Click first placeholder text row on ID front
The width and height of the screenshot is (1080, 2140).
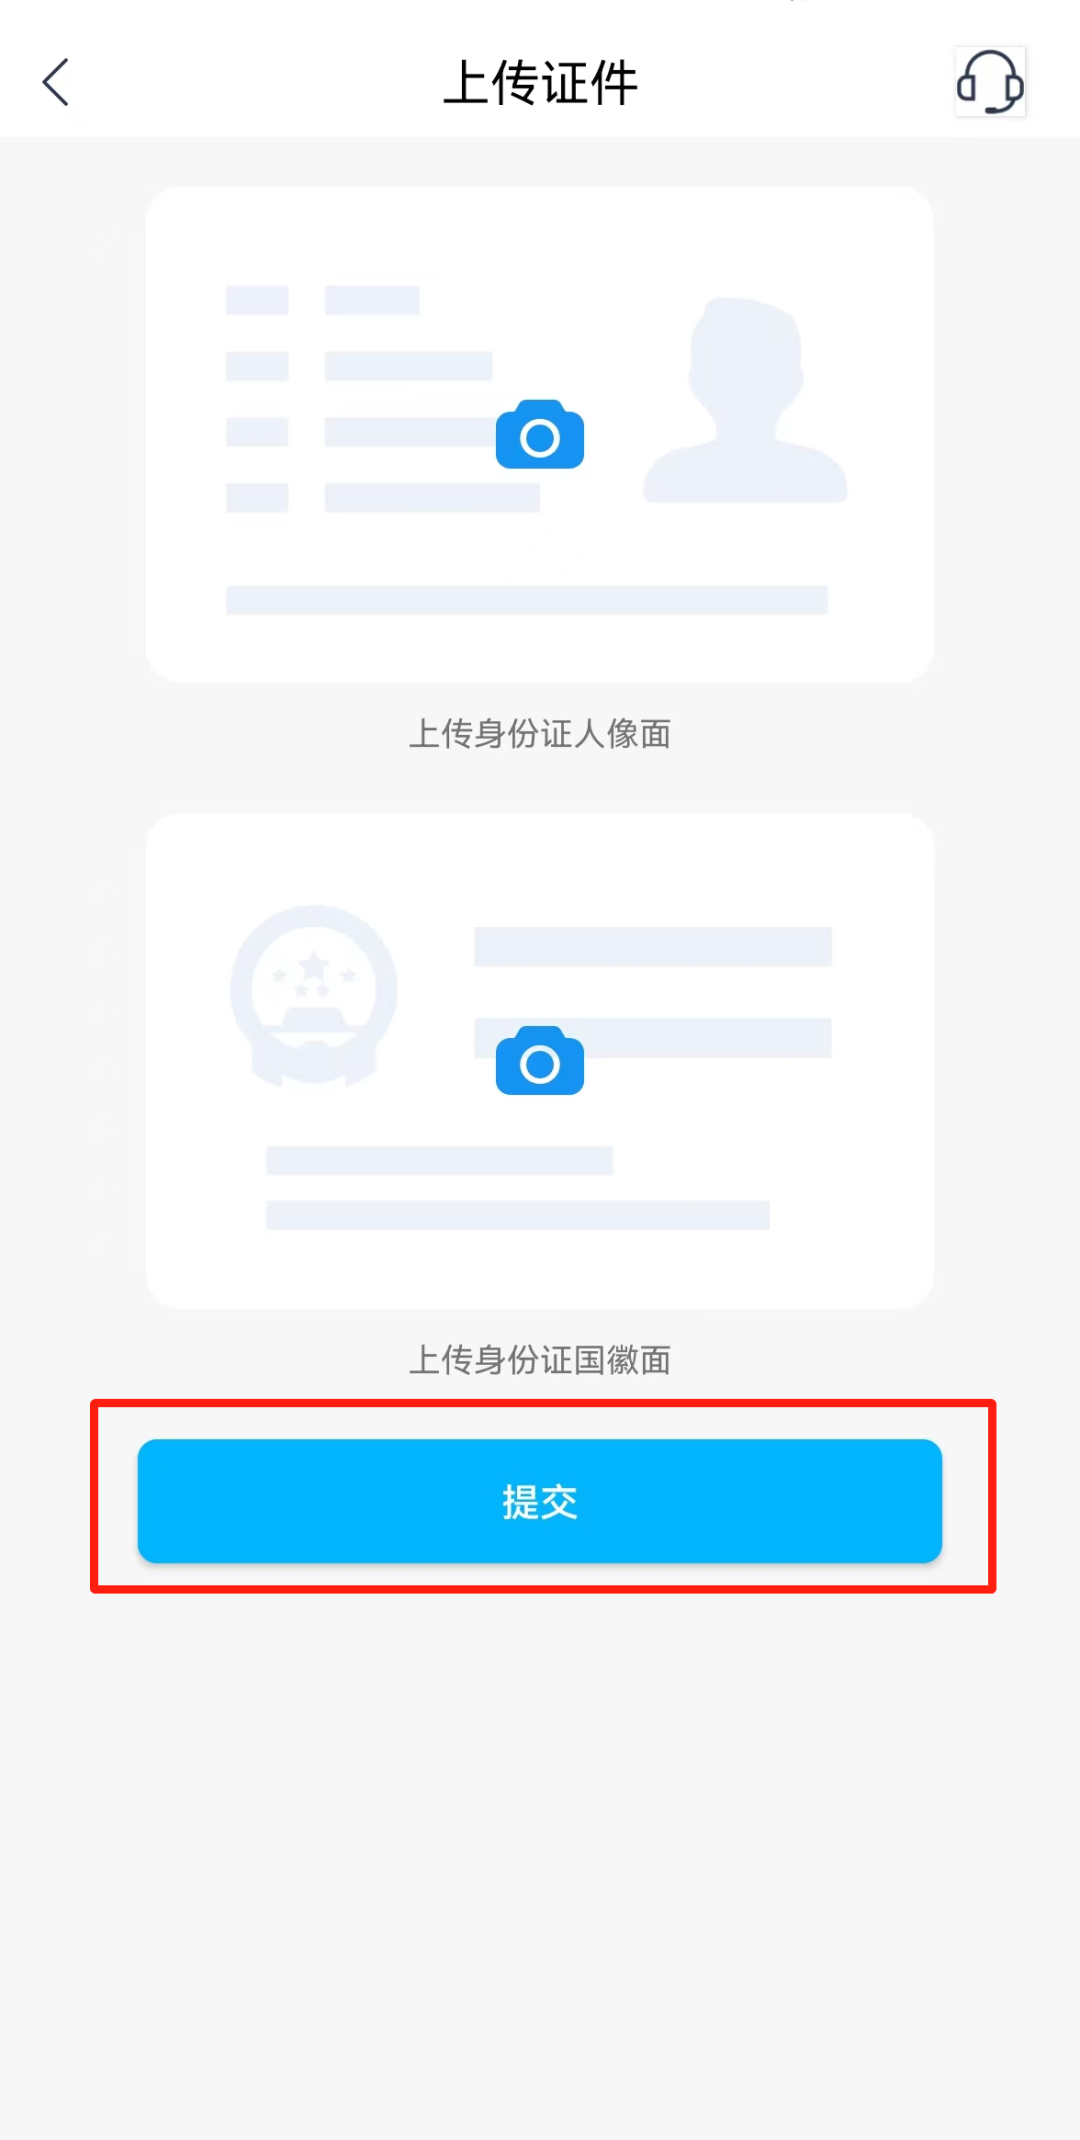coord(323,300)
